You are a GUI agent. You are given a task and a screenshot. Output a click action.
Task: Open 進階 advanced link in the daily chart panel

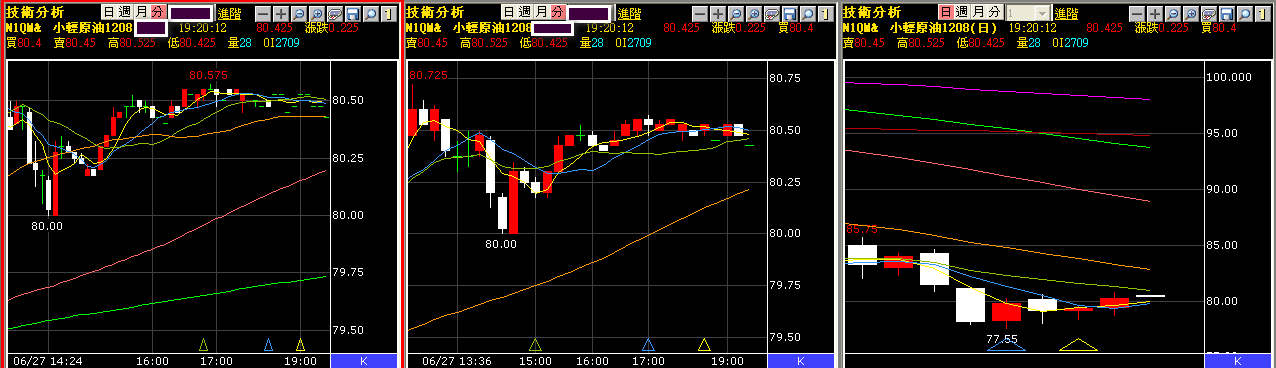pyautogui.click(x=1067, y=13)
